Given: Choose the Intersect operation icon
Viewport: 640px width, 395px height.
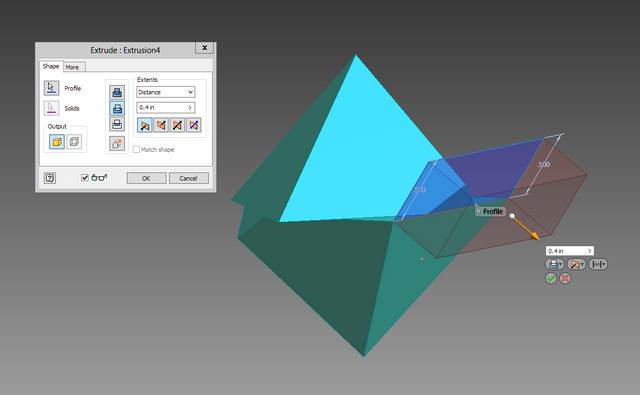Looking at the screenshot, I should click(x=117, y=124).
